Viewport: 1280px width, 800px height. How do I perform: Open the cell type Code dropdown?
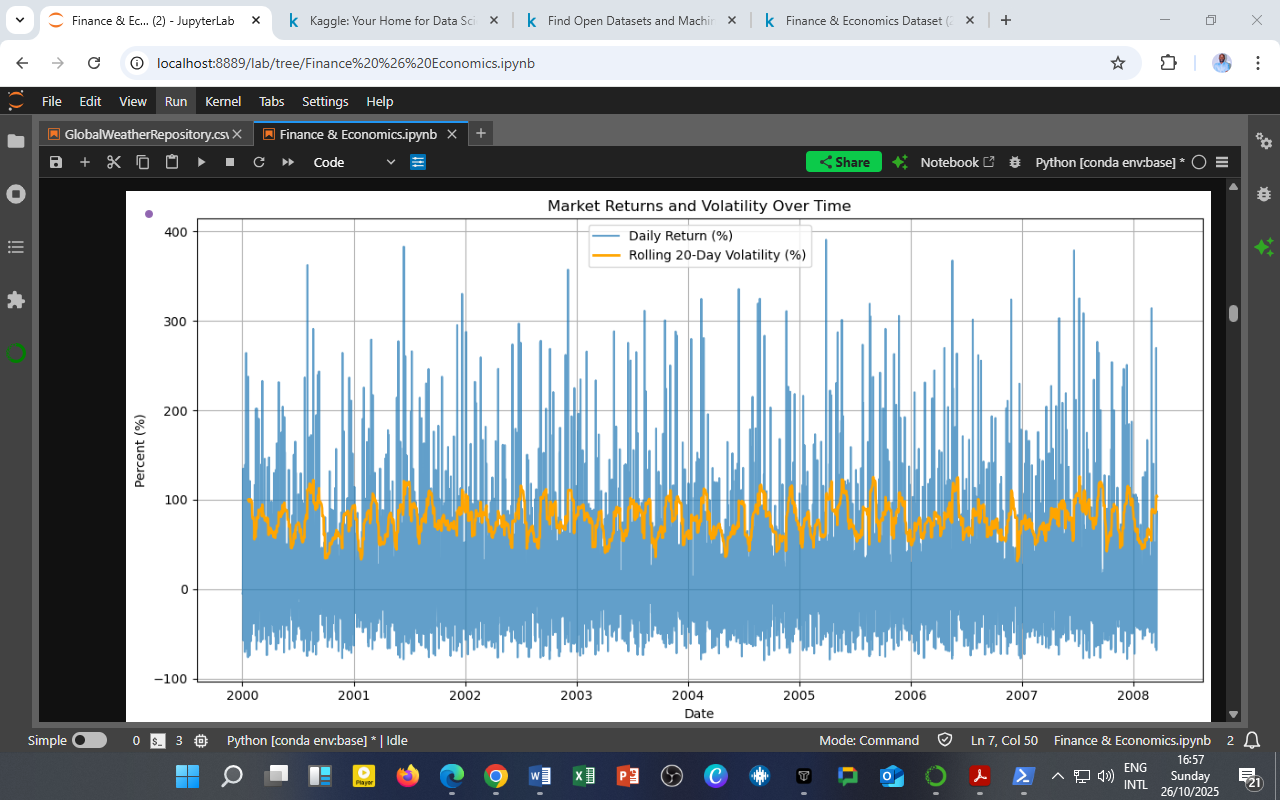pos(354,162)
